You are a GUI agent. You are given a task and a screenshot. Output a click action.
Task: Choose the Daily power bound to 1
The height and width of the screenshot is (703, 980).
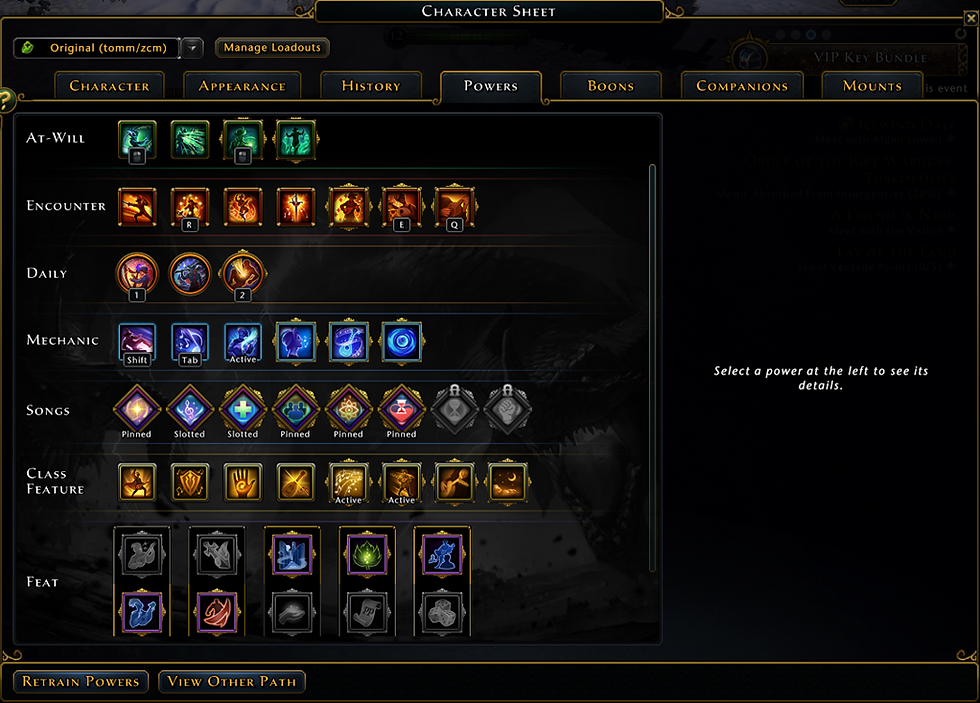137,274
